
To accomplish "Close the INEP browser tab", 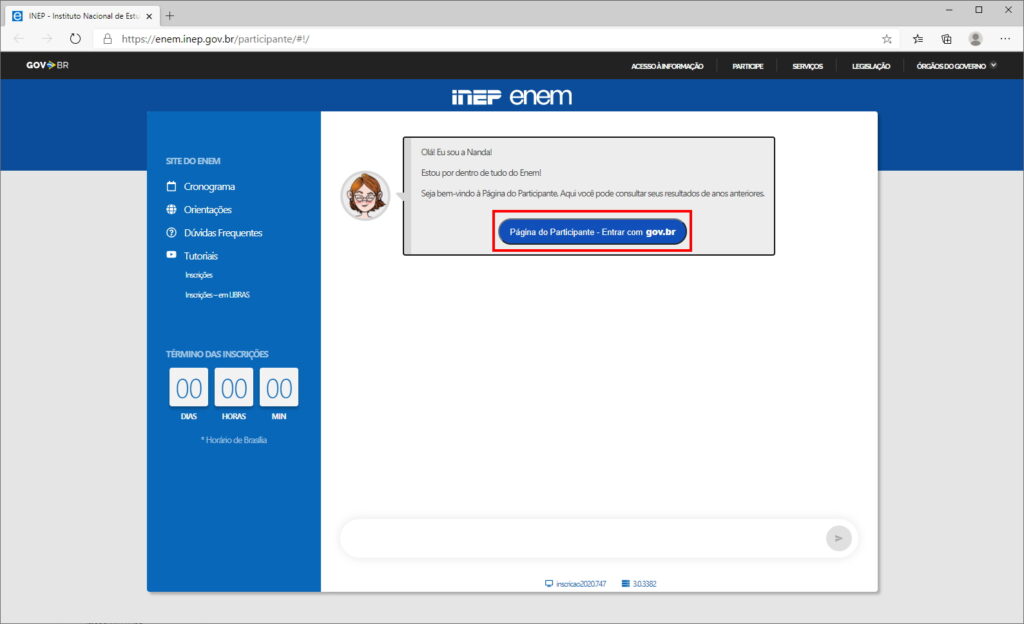I will pos(149,16).
